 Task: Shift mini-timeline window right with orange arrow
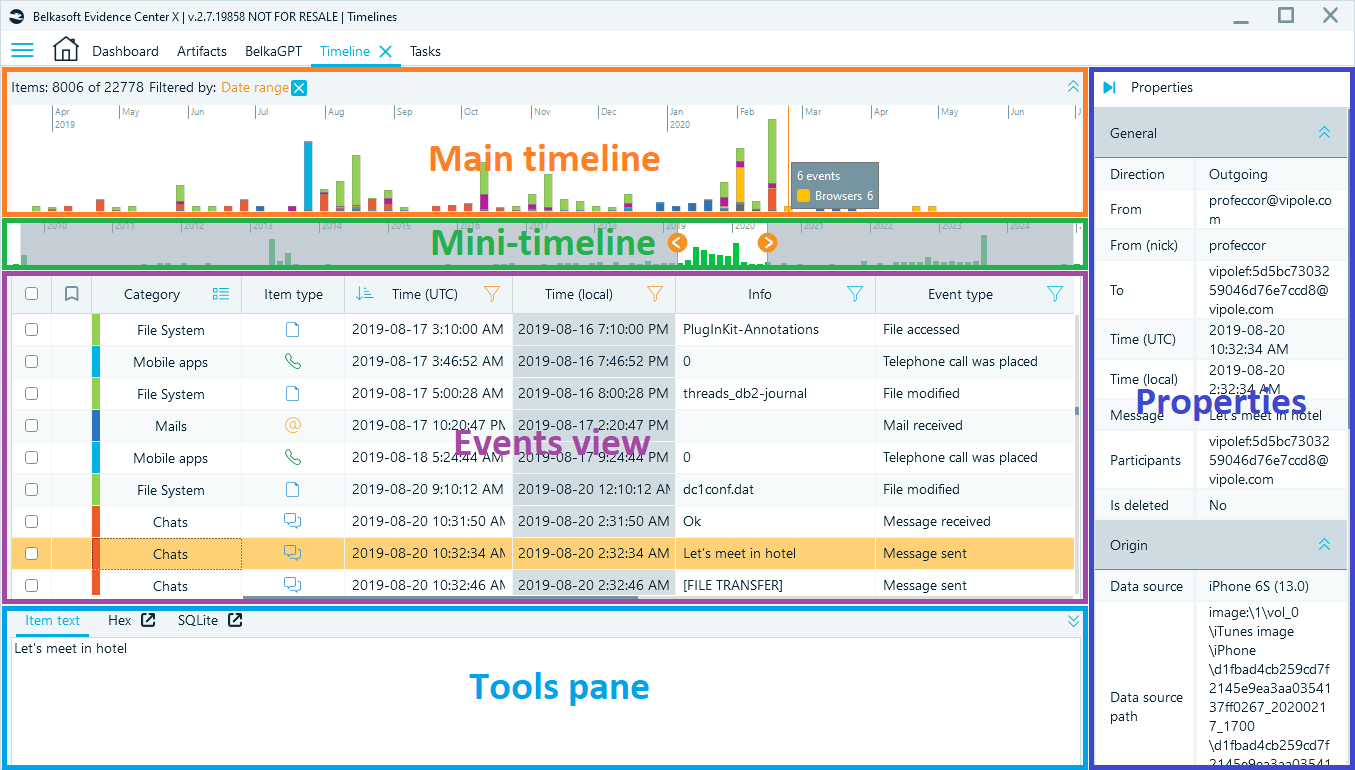pyautogui.click(x=767, y=242)
